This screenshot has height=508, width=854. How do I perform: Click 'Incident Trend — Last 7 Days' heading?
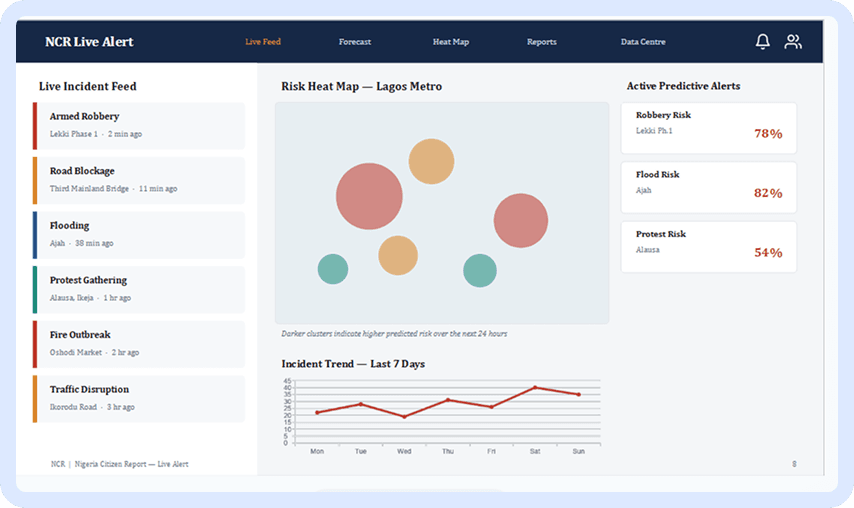(x=353, y=364)
